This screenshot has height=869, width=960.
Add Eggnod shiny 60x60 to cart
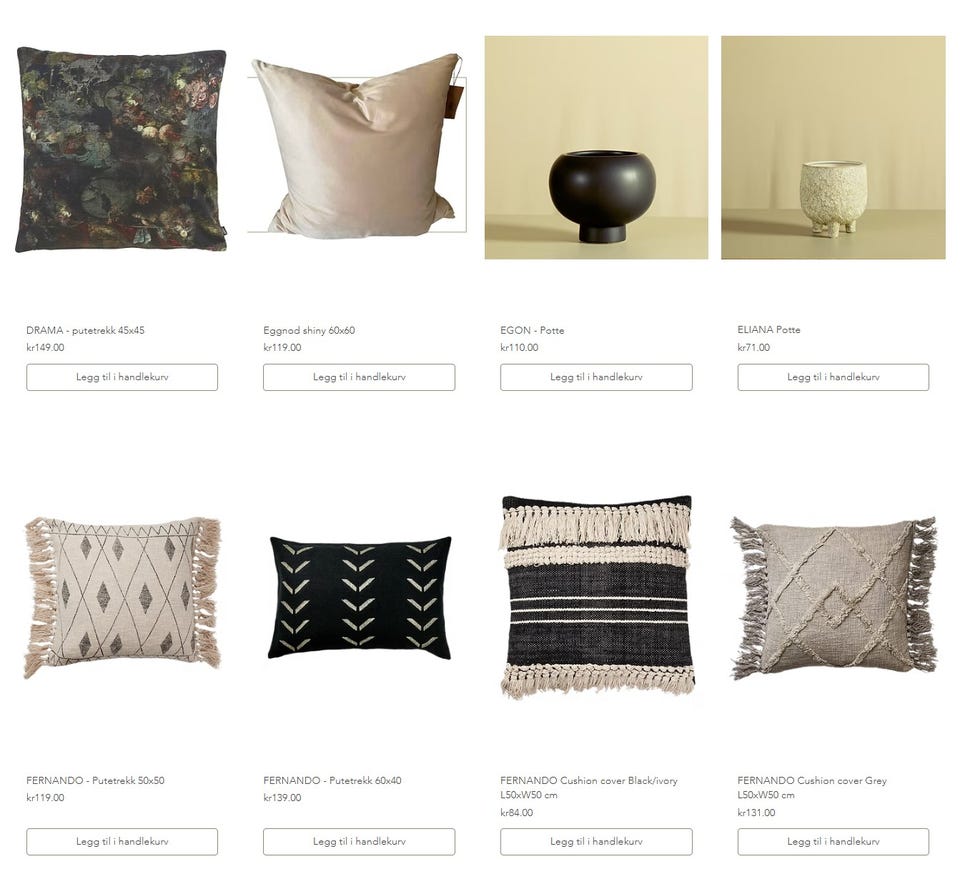[359, 377]
